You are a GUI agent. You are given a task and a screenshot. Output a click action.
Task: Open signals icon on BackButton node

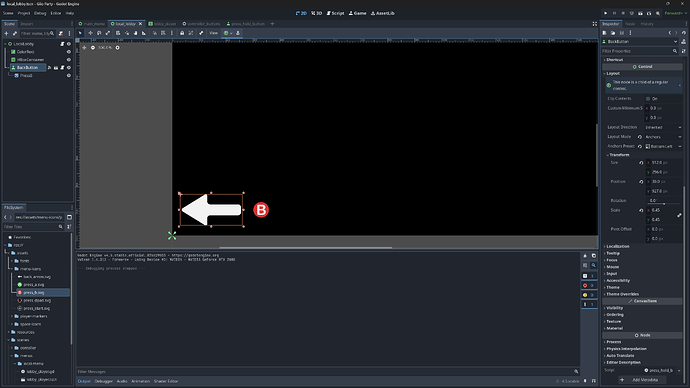50,68
